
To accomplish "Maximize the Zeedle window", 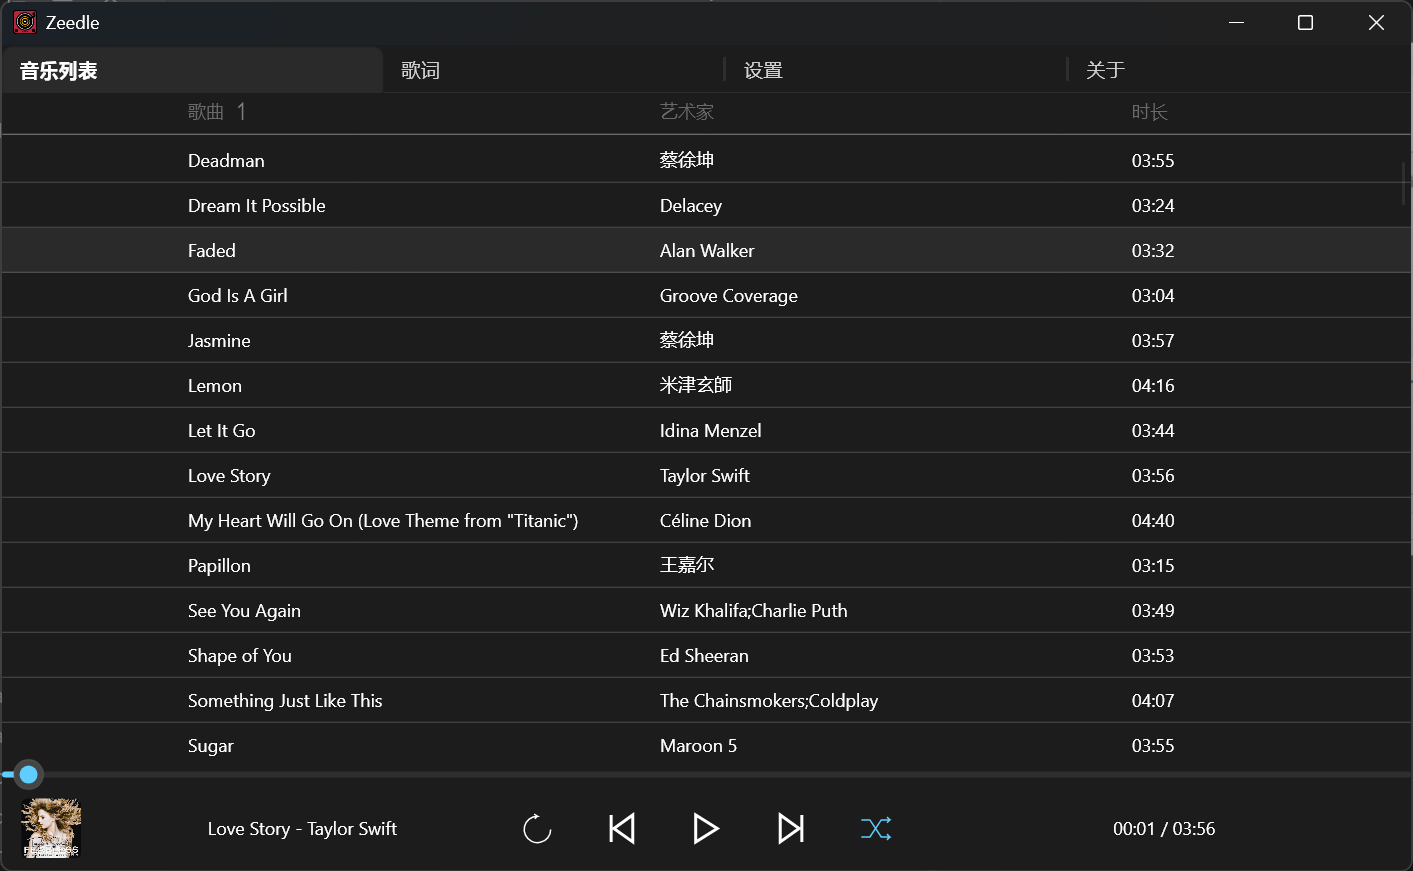I will [1305, 22].
